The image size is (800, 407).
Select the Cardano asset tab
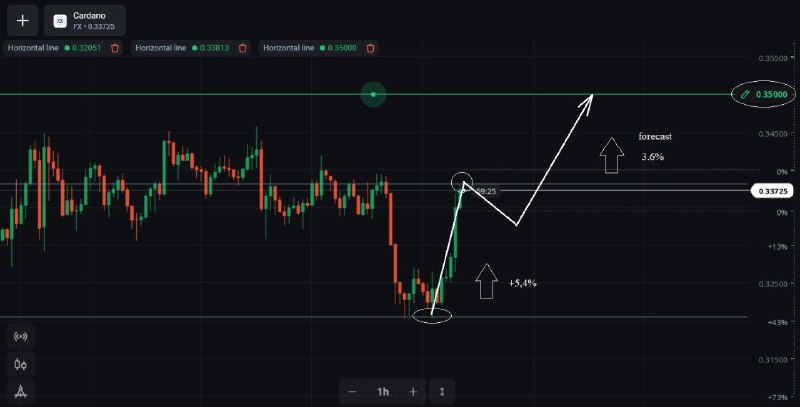point(85,20)
